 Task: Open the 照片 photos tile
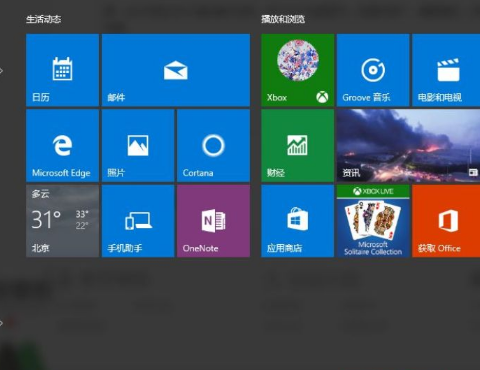(x=138, y=146)
